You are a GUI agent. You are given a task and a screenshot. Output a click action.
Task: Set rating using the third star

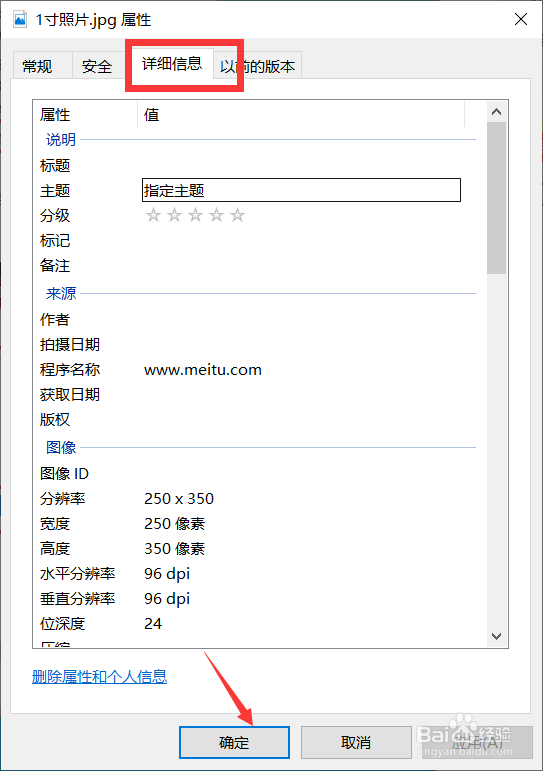click(x=195, y=215)
